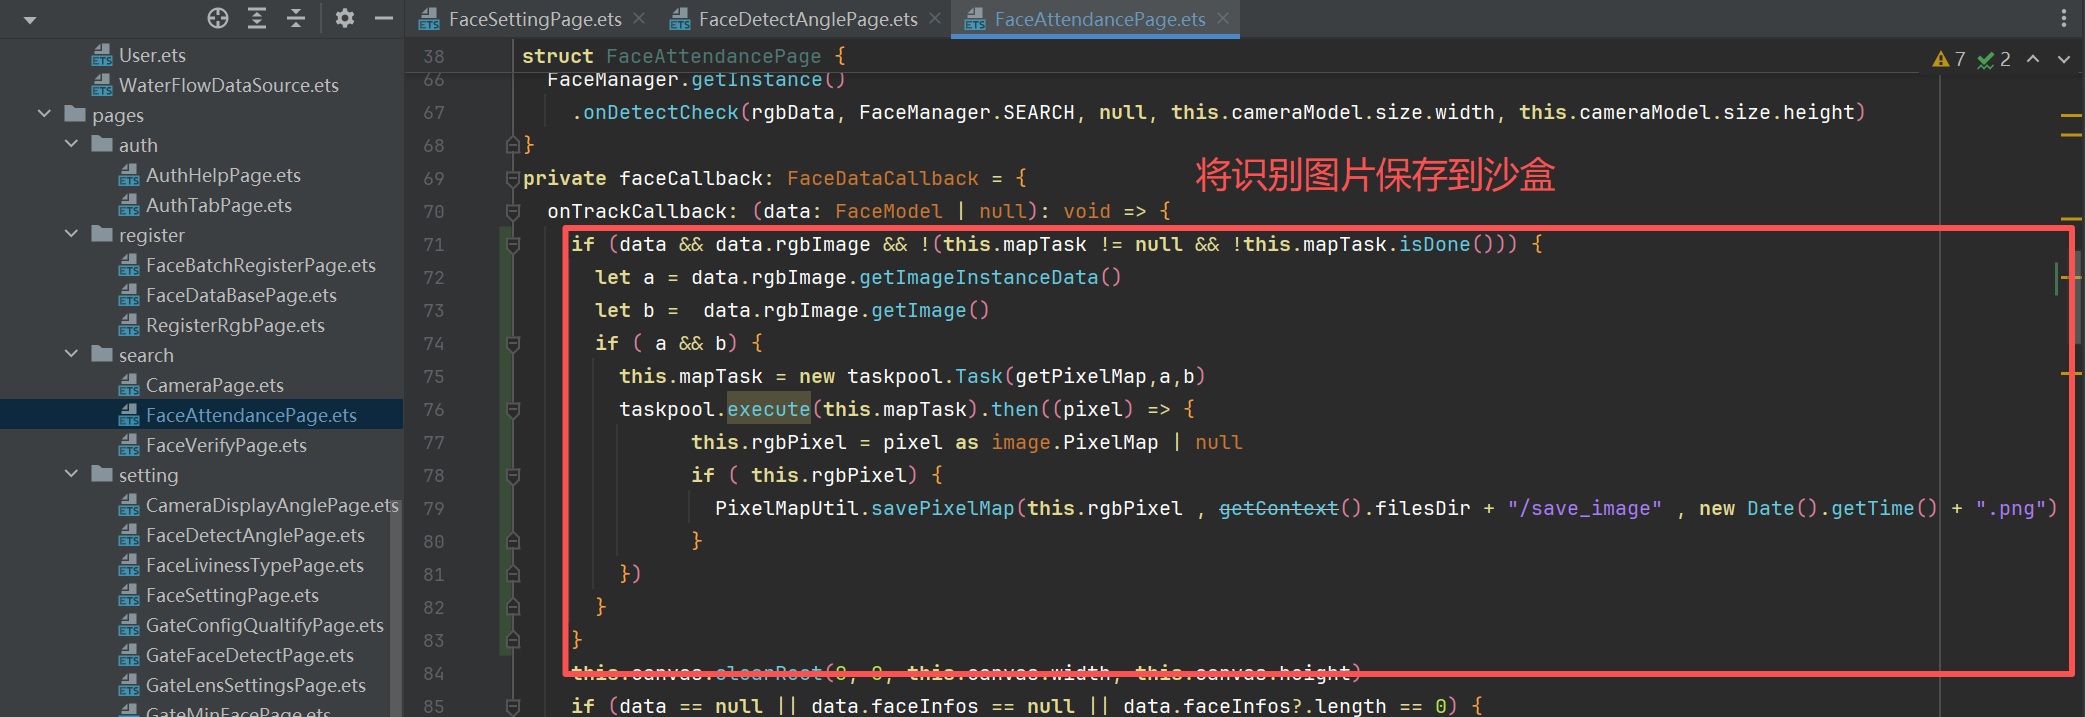Click getImageInstanceData on line 72
This screenshot has width=2085, height=717.
[x=978, y=277]
